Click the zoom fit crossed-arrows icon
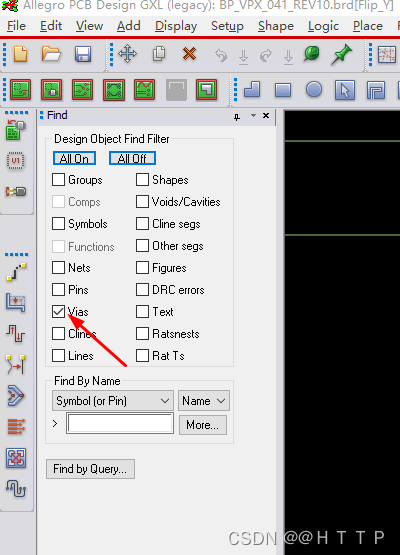Viewport: 400px width, 555px height. tap(16, 458)
